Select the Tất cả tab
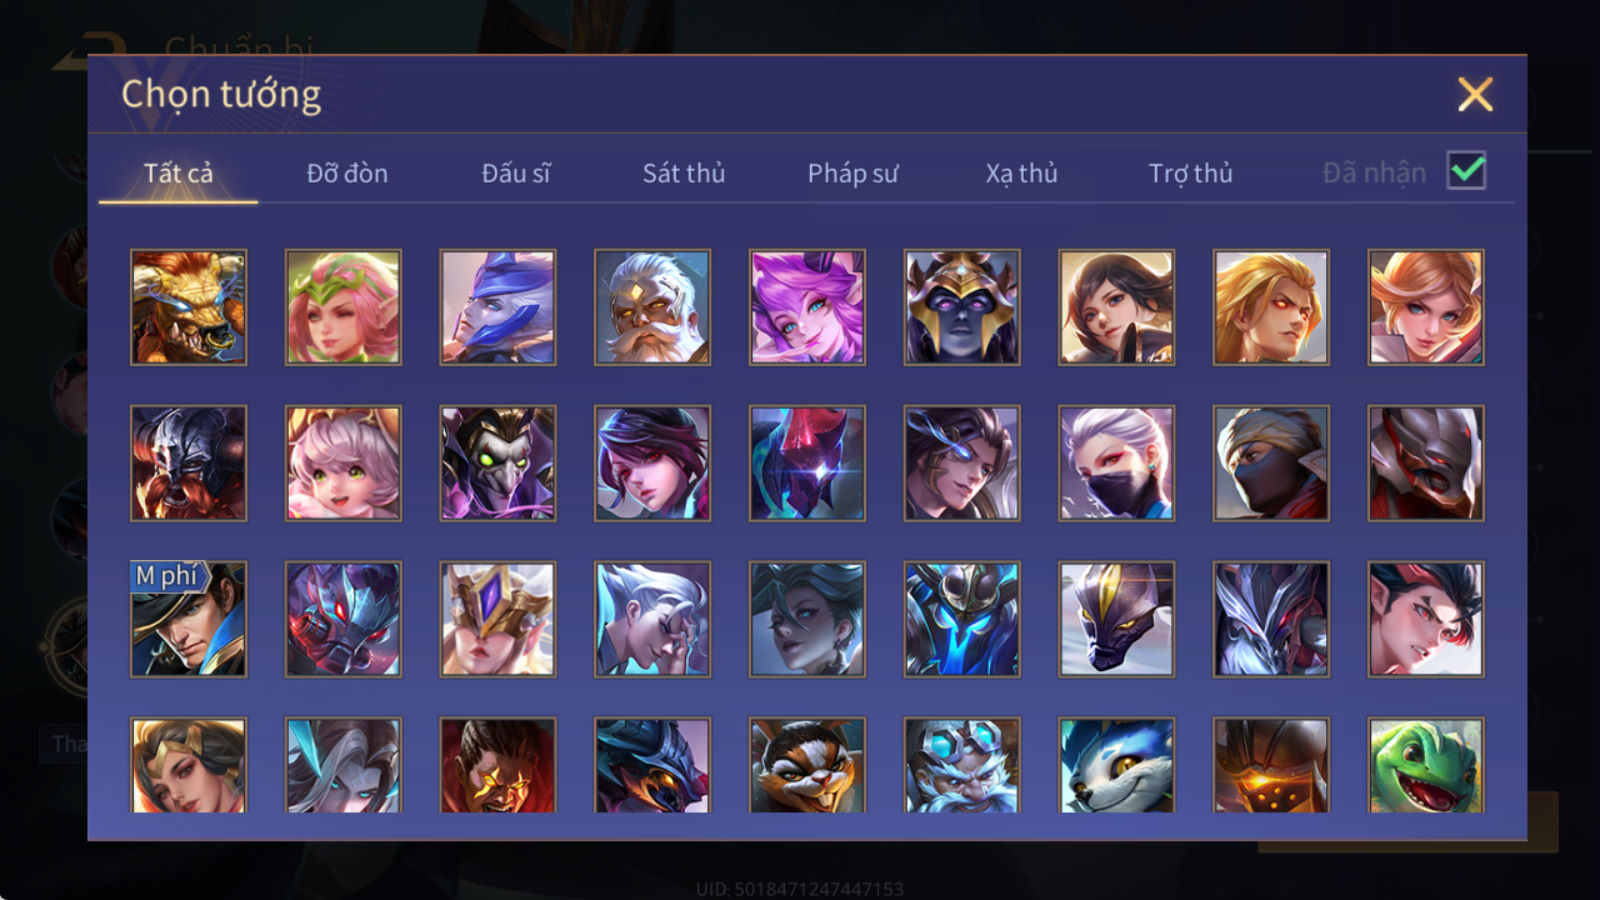The width and height of the screenshot is (1600, 900). coord(178,173)
